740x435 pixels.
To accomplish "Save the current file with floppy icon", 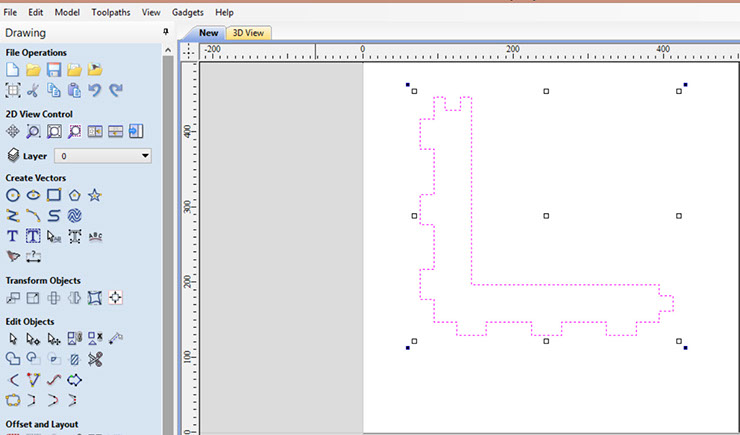I will pyautogui.click(x=54, y=69).
